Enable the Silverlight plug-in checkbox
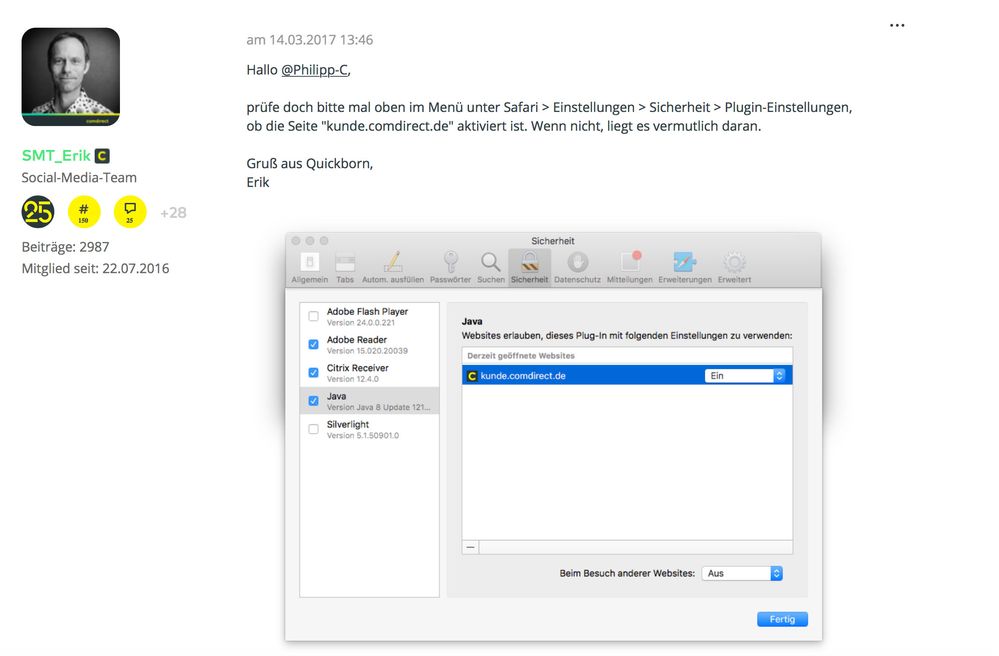 pyautogui.click(x=313, y=429)
